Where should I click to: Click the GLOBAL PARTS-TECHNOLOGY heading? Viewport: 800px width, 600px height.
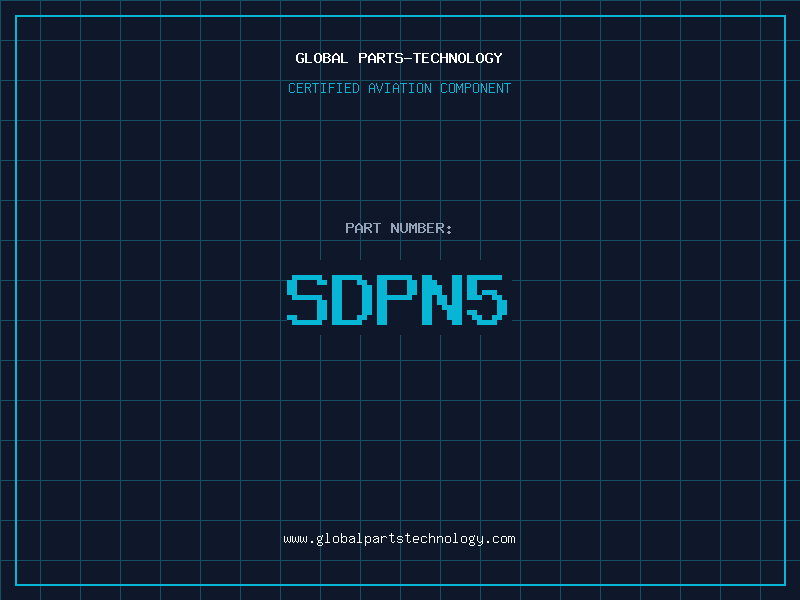(399, 58)
